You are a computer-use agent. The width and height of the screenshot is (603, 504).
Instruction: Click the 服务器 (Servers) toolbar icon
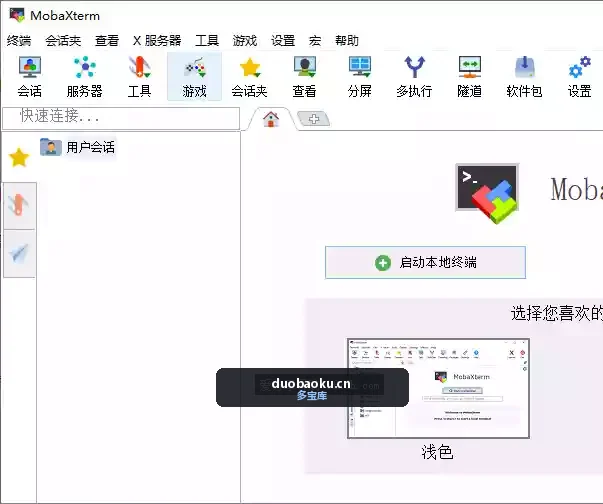coord(85,77)
